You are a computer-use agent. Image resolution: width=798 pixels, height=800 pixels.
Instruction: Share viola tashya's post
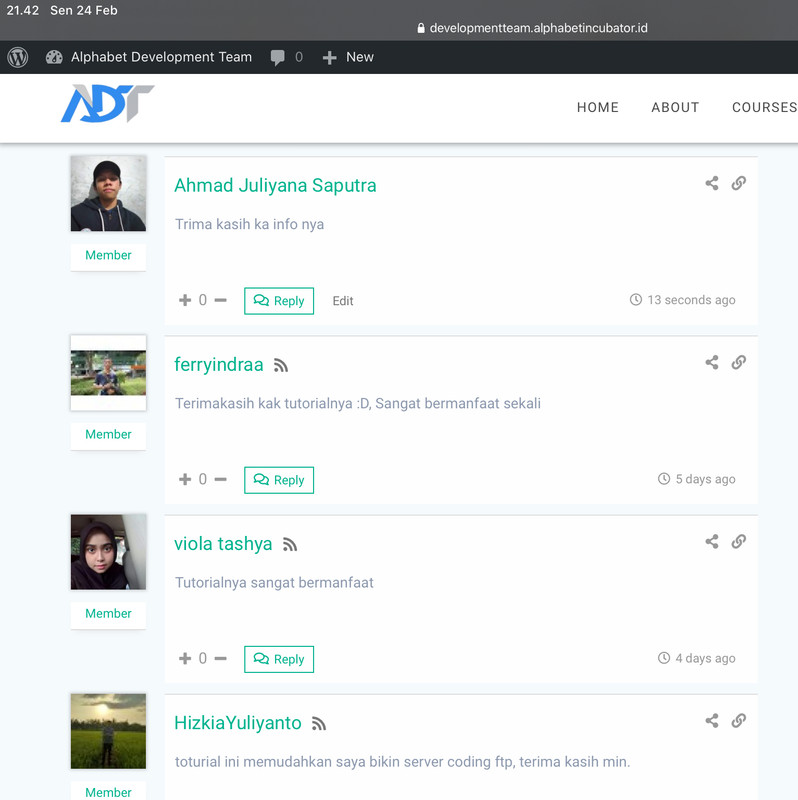coord(712,541)
